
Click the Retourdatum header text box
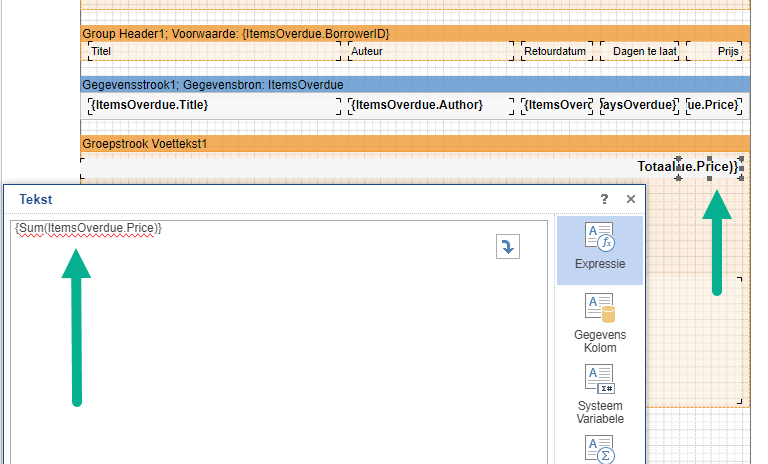pyautogui.click(x=556, y=50)
